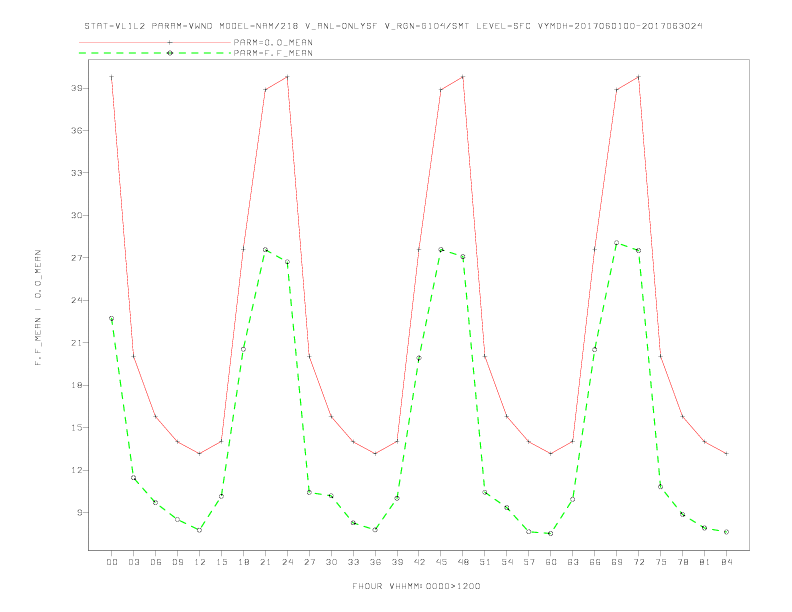Click the x-axis forecast hour label 36
The image size is (792, 612).
[x=375, y=562]
